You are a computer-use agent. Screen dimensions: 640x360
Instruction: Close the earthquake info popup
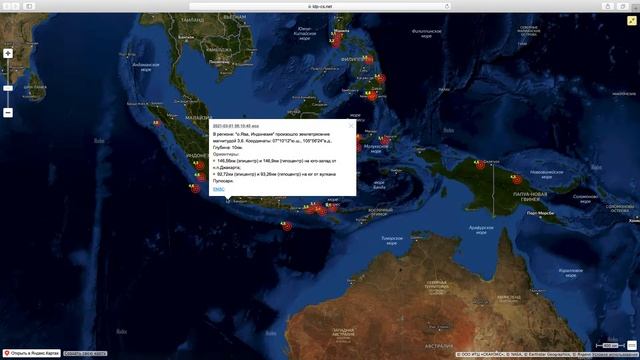point(351,126)
